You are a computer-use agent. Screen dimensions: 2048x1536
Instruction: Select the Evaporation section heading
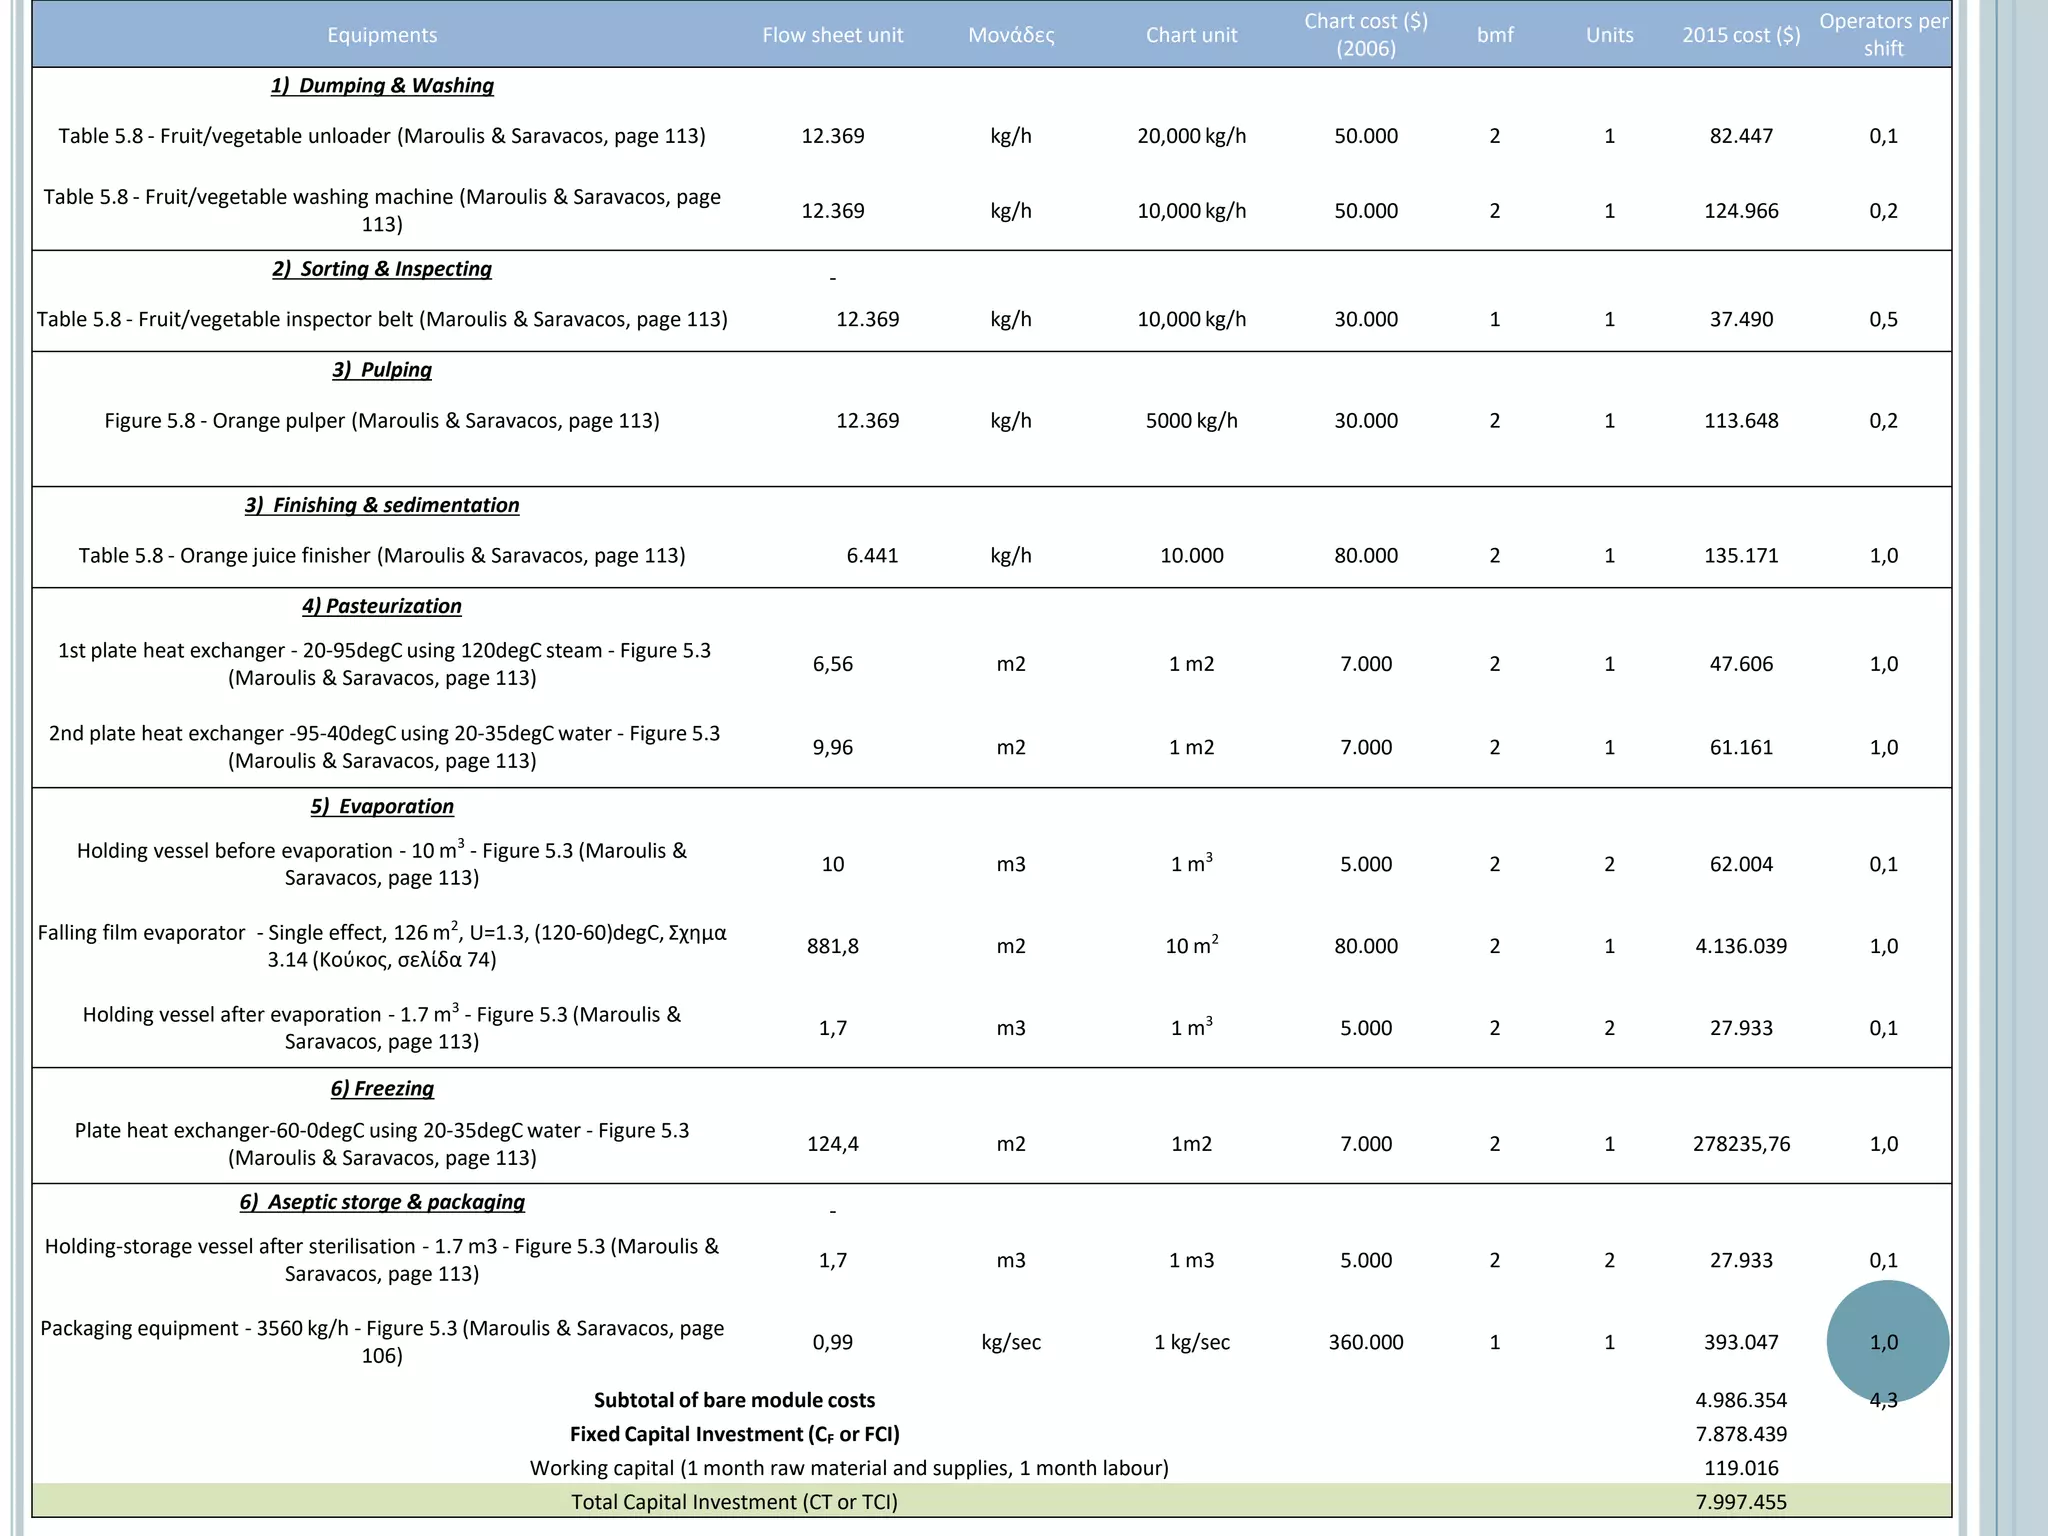(382, 806)
